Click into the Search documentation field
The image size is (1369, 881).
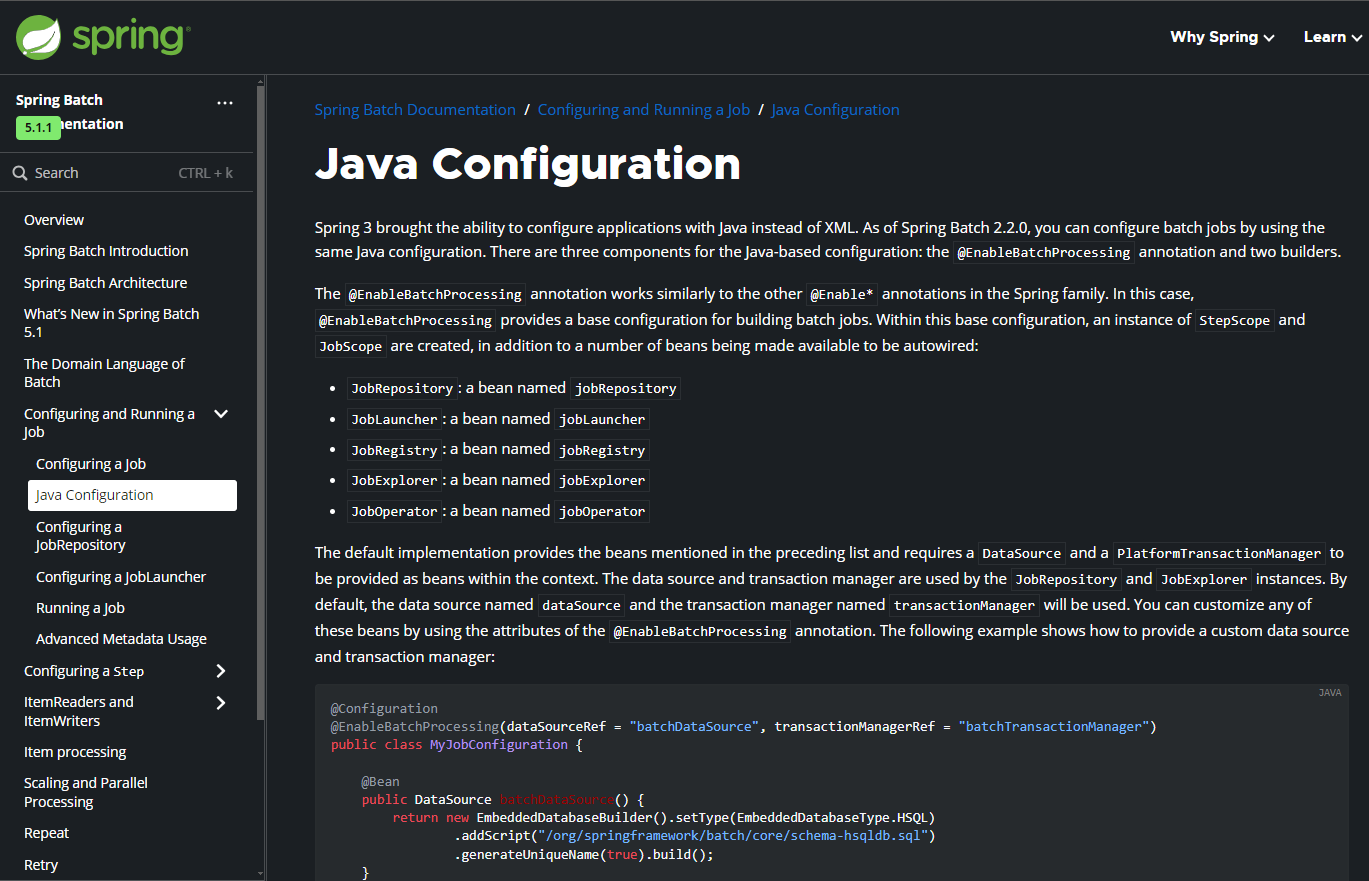click(x=125, y=173)
